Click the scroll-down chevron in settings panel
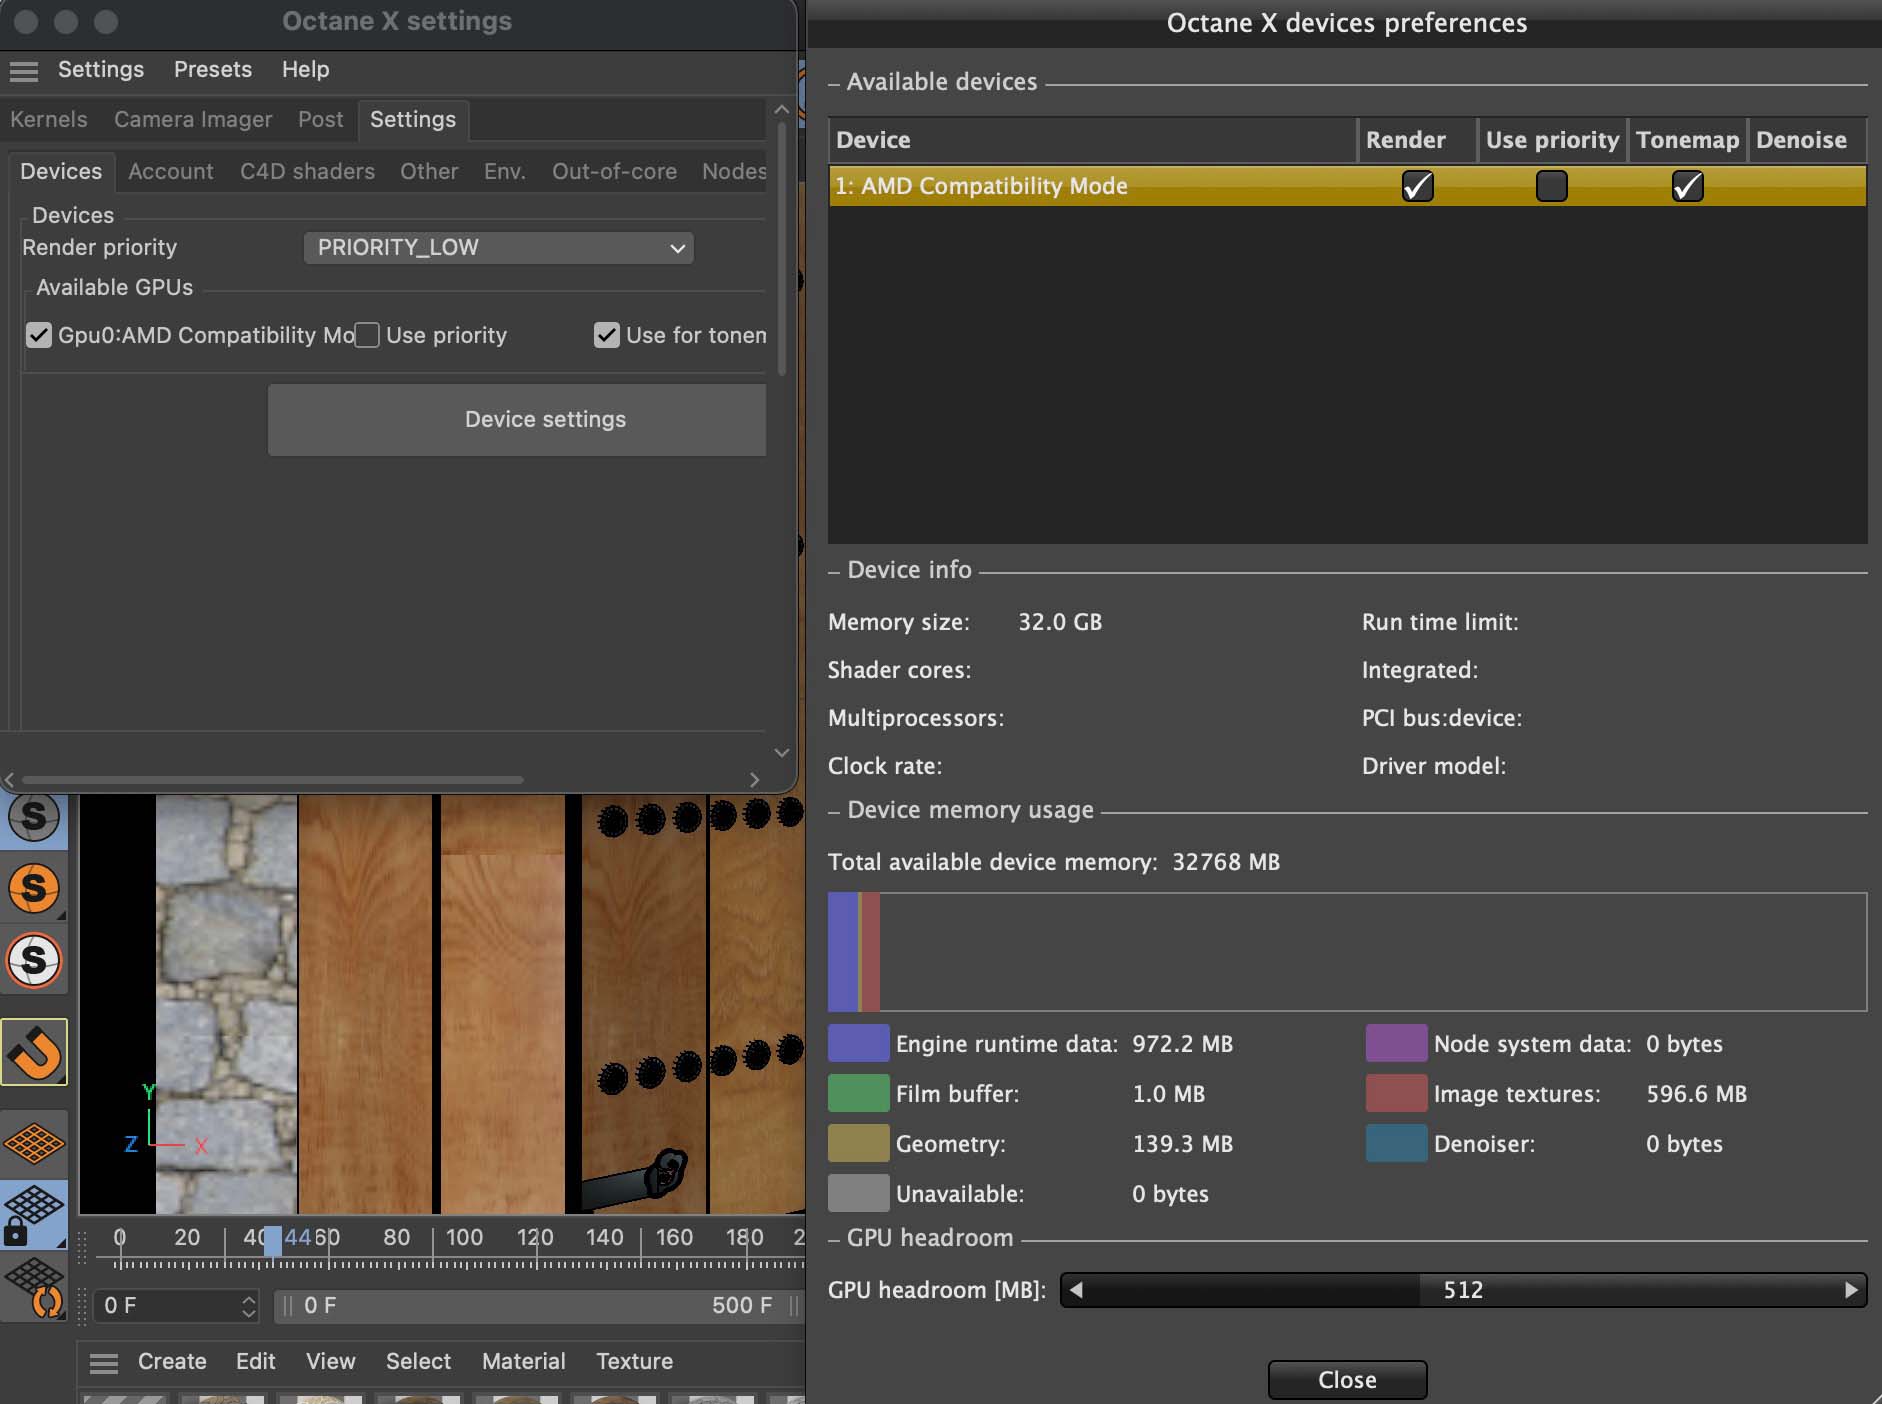1882x1404 pixels. (x=782, y=752)
